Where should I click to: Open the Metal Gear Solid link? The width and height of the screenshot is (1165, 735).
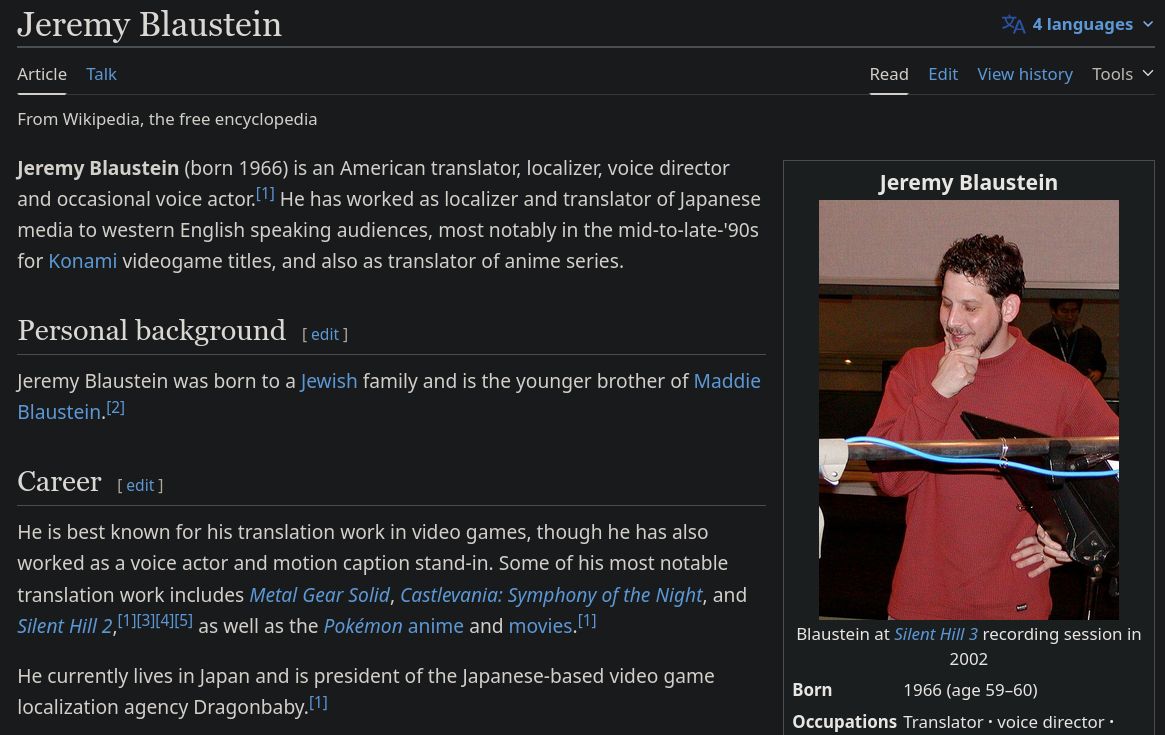pos(319,595)
